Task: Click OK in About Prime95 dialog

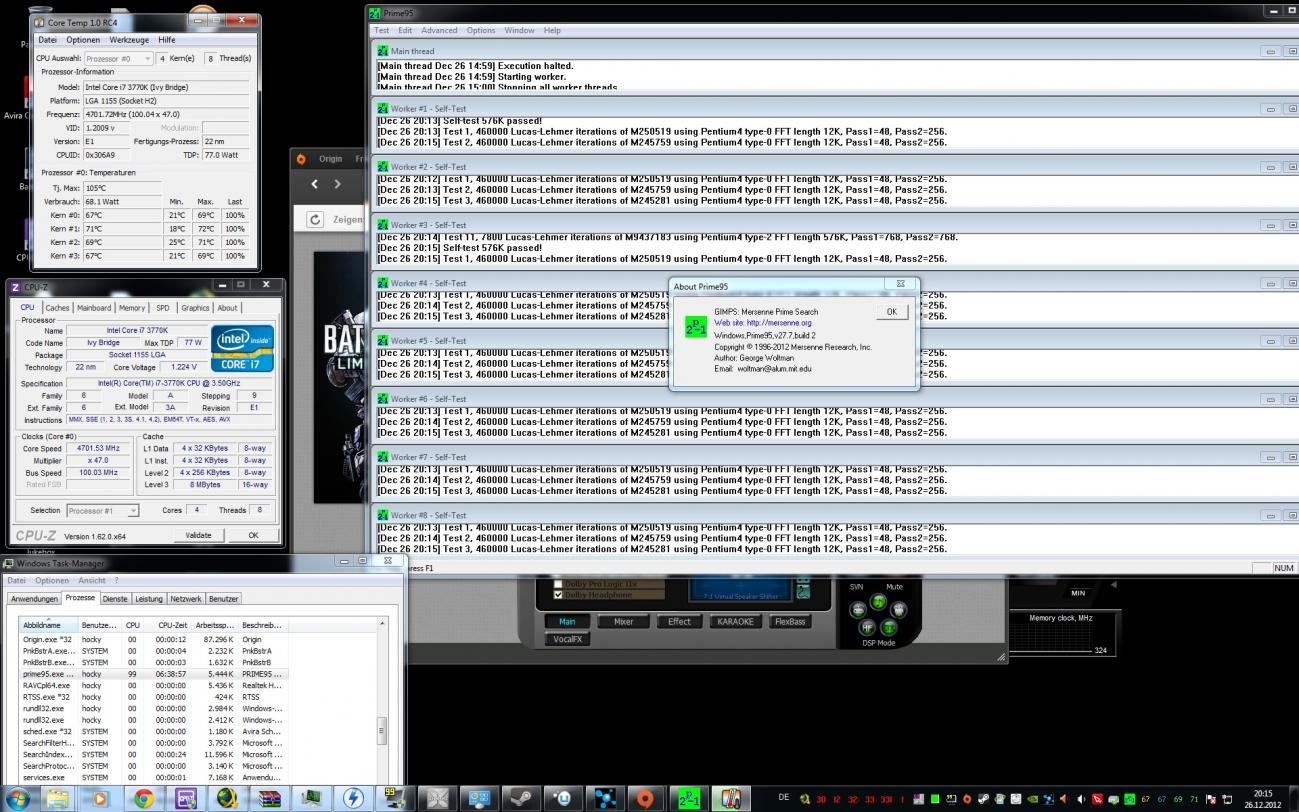Action: coord(891,312)
